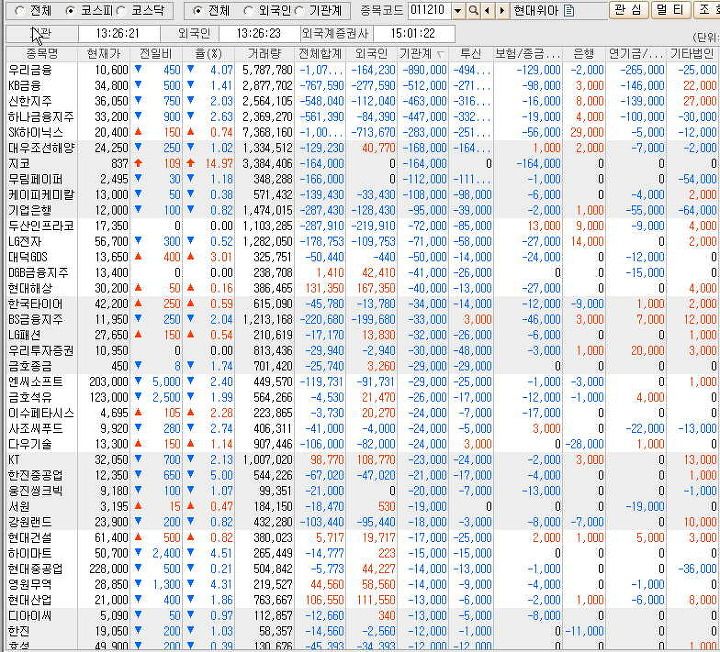Click the 외국계증권사 button
This screenshot has width=720, height=652.
[x=336, y=34]
